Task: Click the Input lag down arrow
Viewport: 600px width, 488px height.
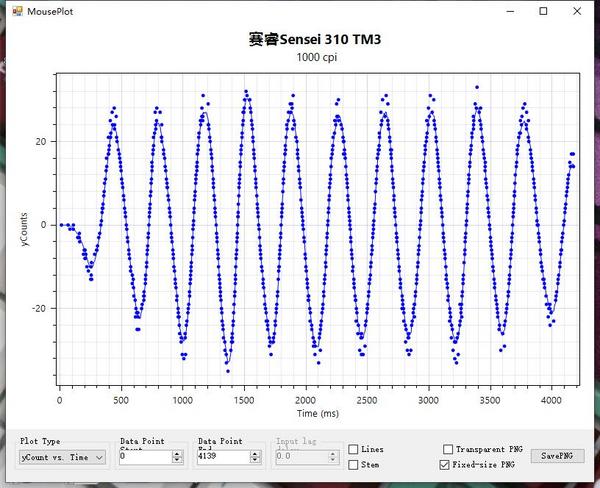Action: click(x=333, y=459)
